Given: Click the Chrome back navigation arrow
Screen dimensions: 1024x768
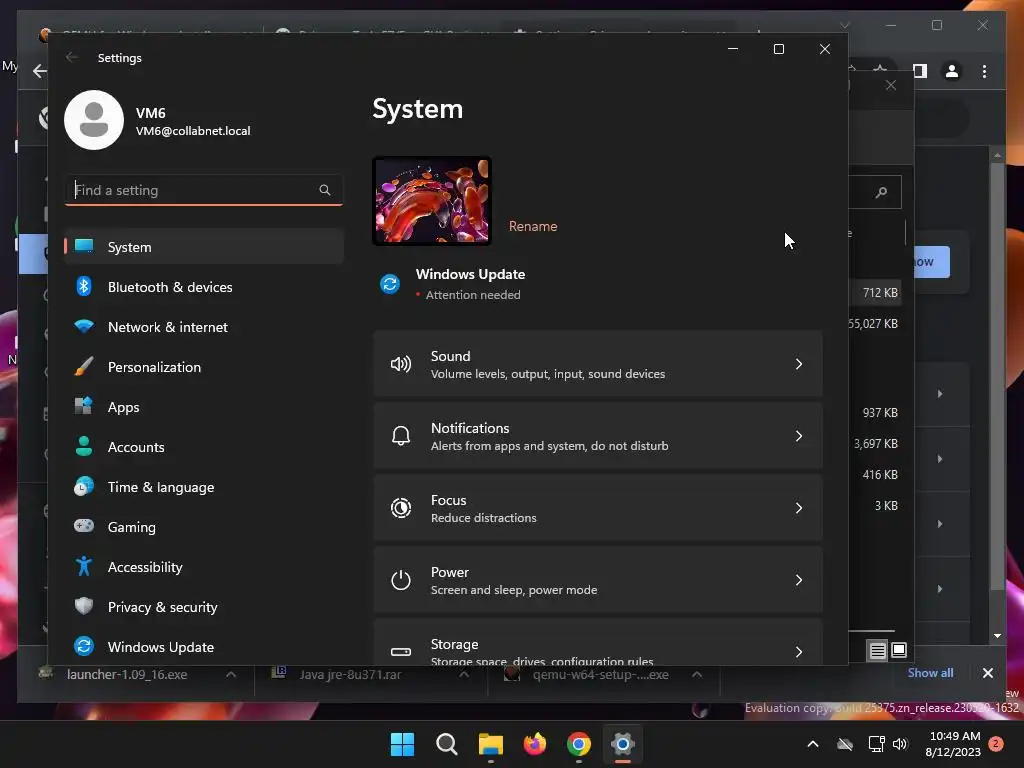Looking at the screenshot, I should (39, 71).
